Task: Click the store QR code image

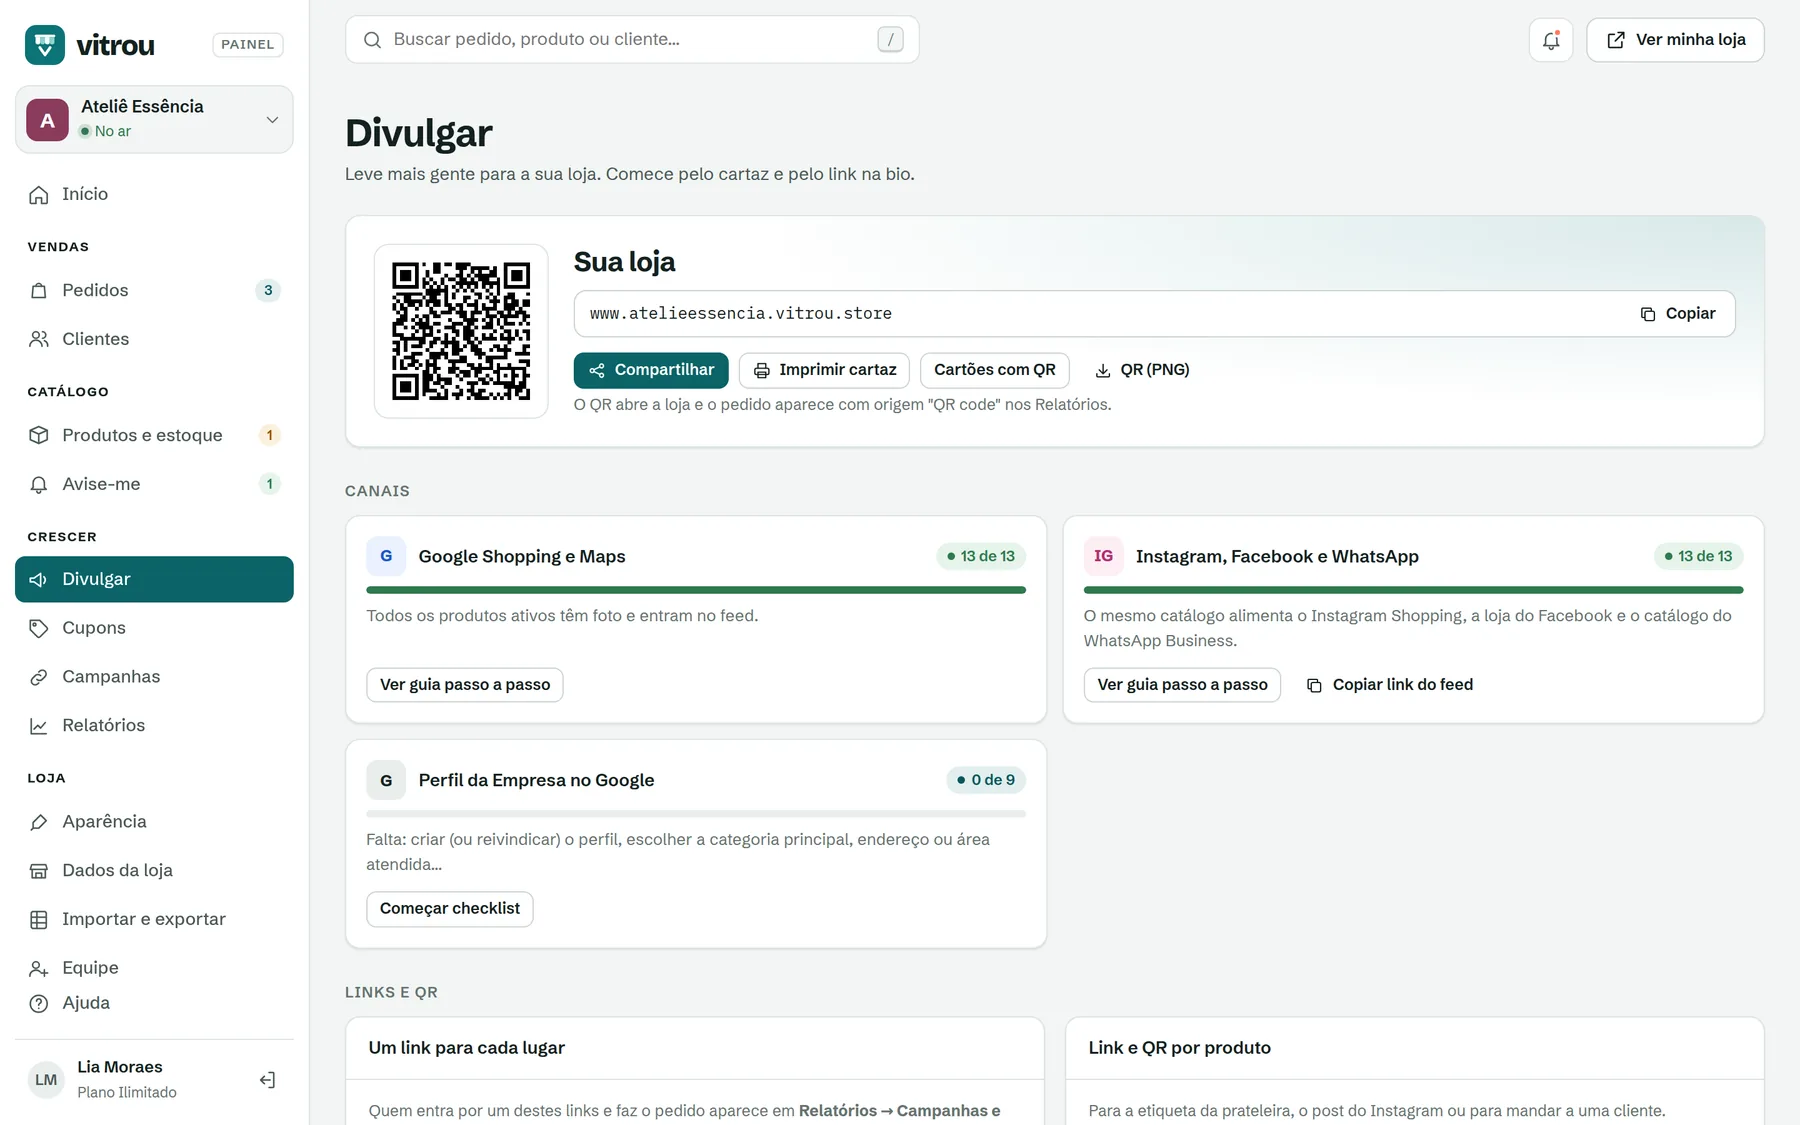Action: 461,331
